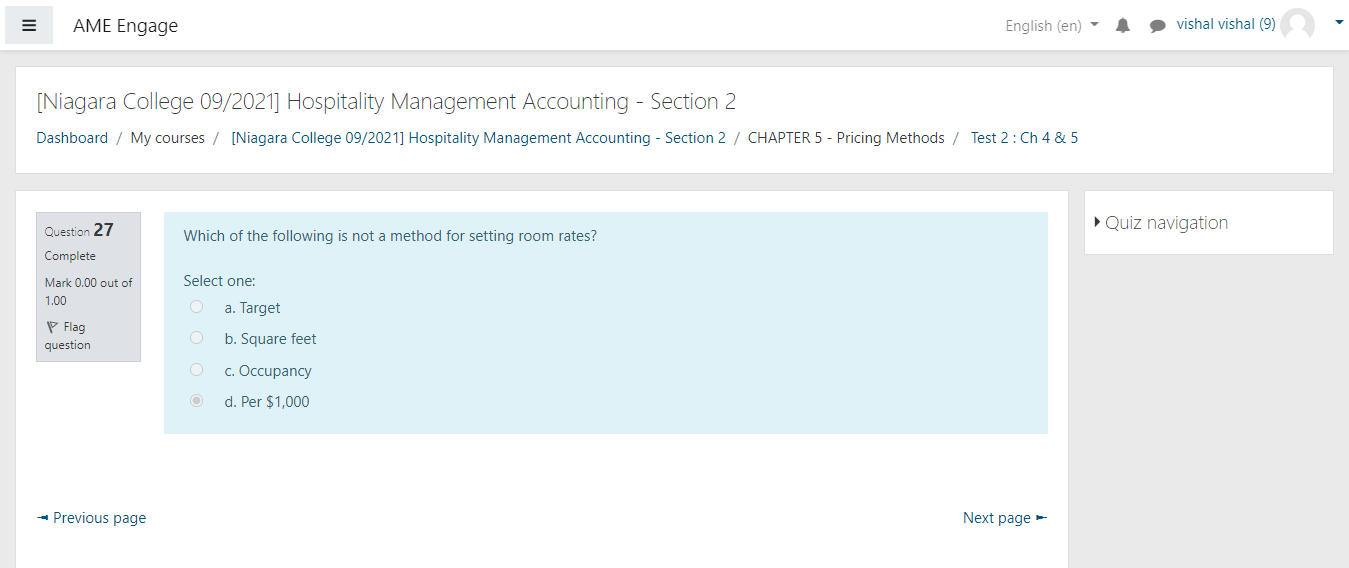Select radio button for b. Square feet

coord(197,338)
